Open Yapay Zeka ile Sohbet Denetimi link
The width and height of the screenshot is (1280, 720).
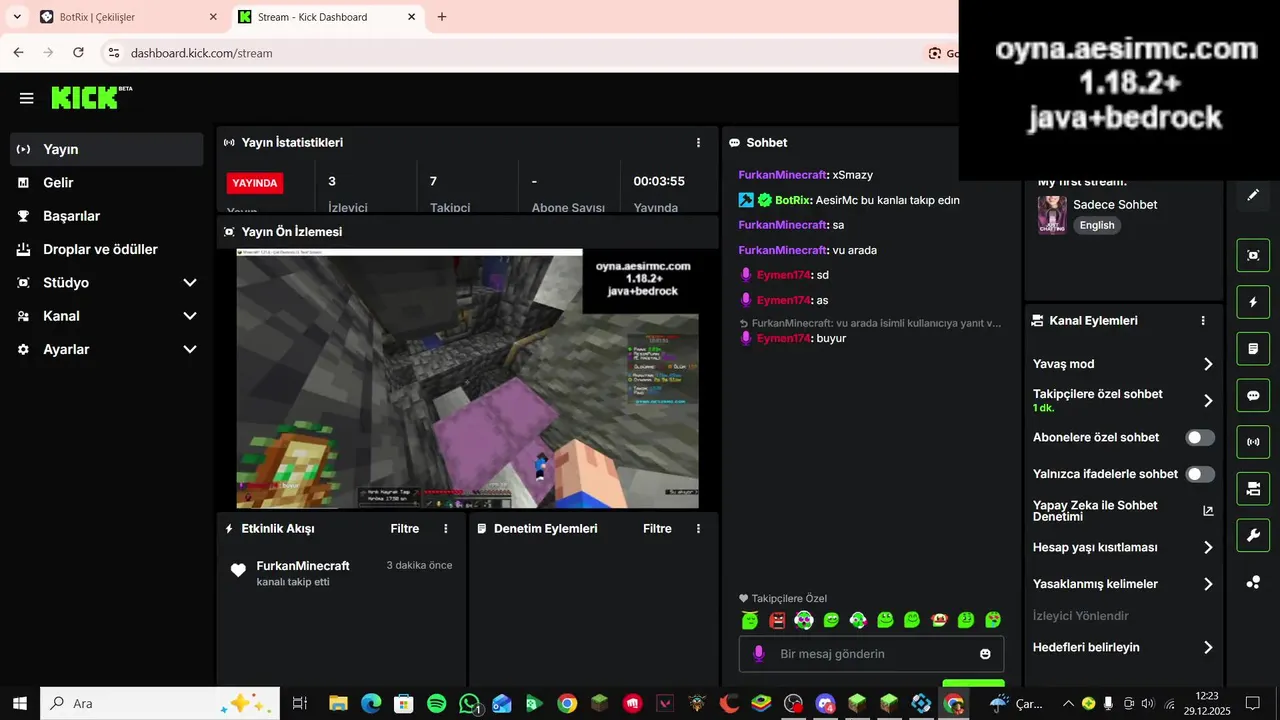1123,511
